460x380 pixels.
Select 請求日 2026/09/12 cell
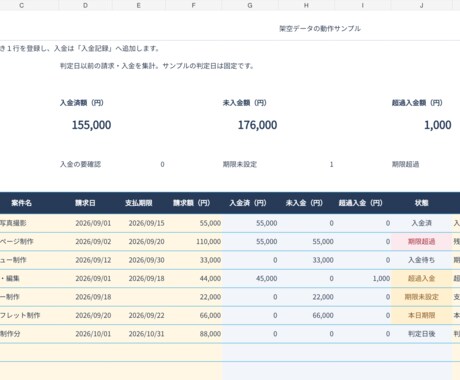pos(85,260)
